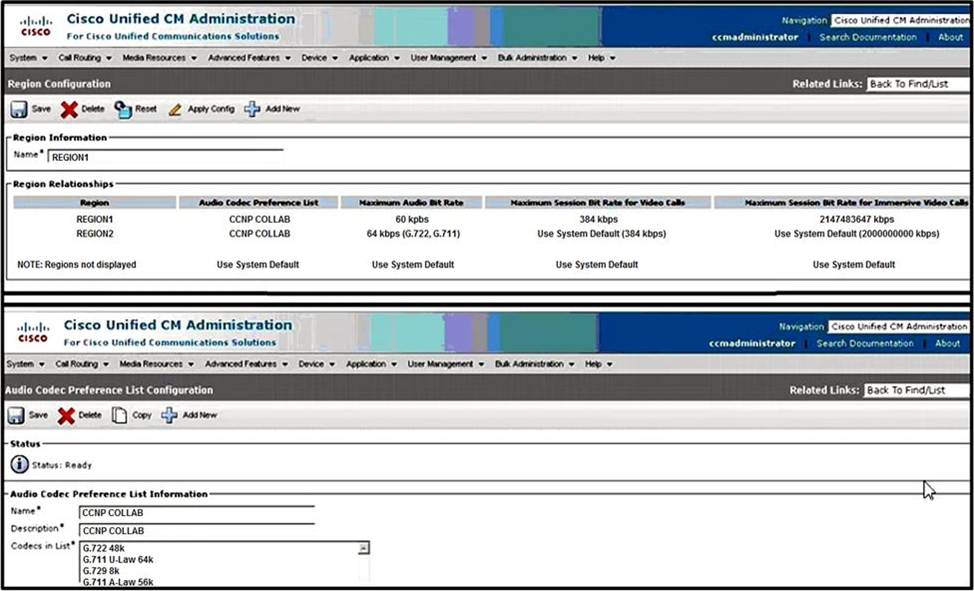Click 2147483647 kbps immersive video value
The image size is (974, 591).
857,219
